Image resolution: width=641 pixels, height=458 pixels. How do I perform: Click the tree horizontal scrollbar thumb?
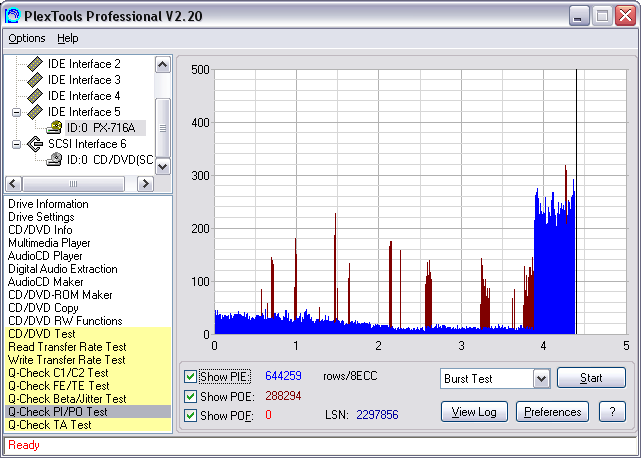(x=73, y=184)
